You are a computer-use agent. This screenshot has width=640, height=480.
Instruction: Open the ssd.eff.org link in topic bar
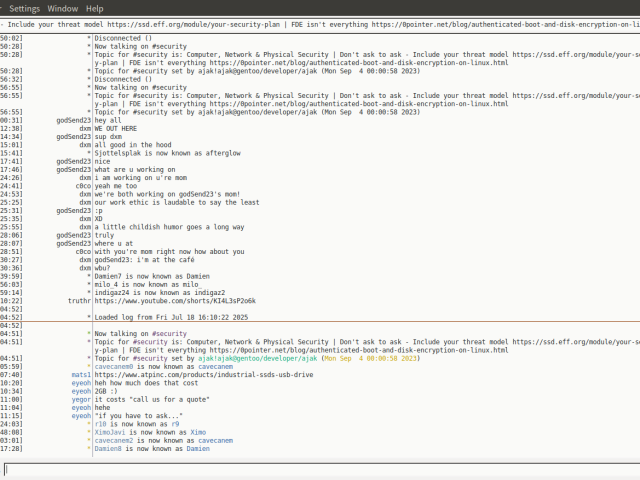193,24
